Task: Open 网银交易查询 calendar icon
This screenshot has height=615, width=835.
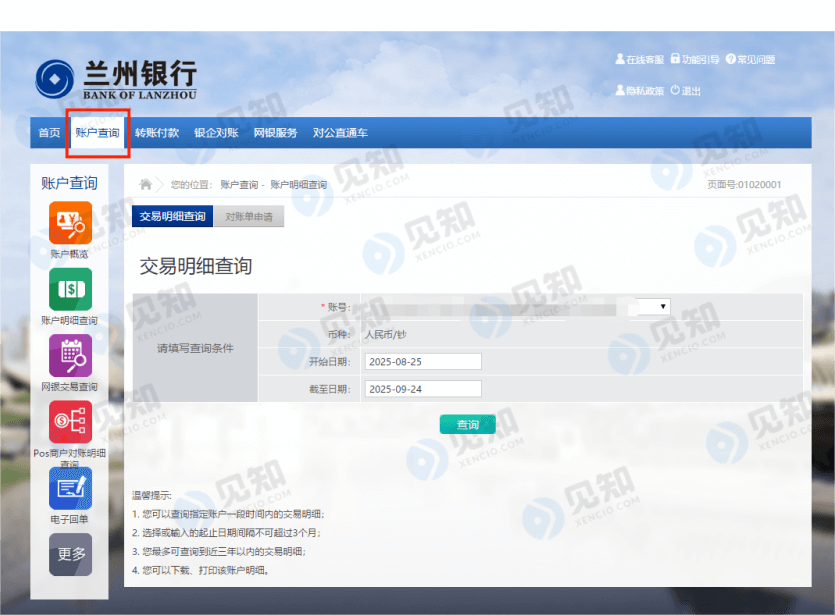Action: [x=70, y=355]
